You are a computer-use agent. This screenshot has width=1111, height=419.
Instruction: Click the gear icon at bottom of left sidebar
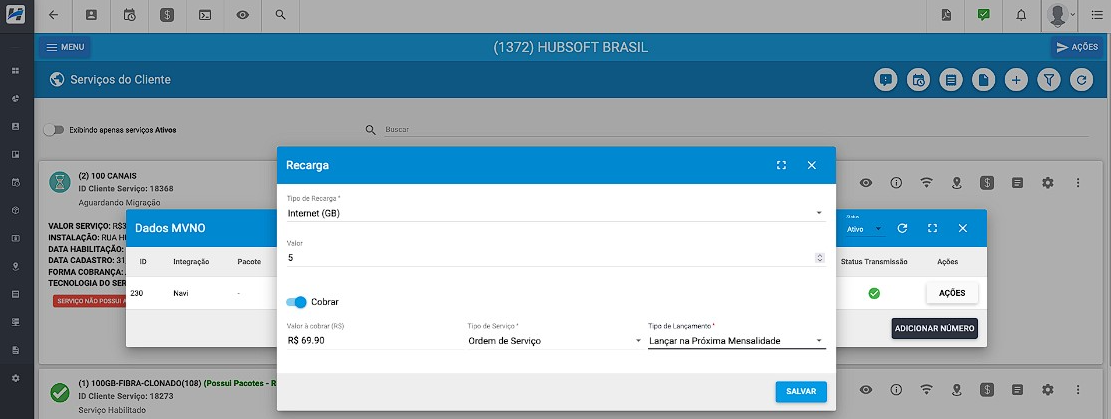(x=16, y=378)
